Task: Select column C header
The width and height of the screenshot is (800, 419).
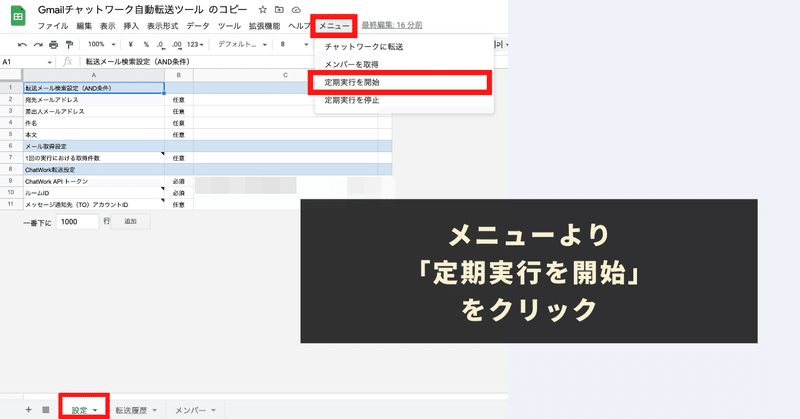Action: click(286, 75)
